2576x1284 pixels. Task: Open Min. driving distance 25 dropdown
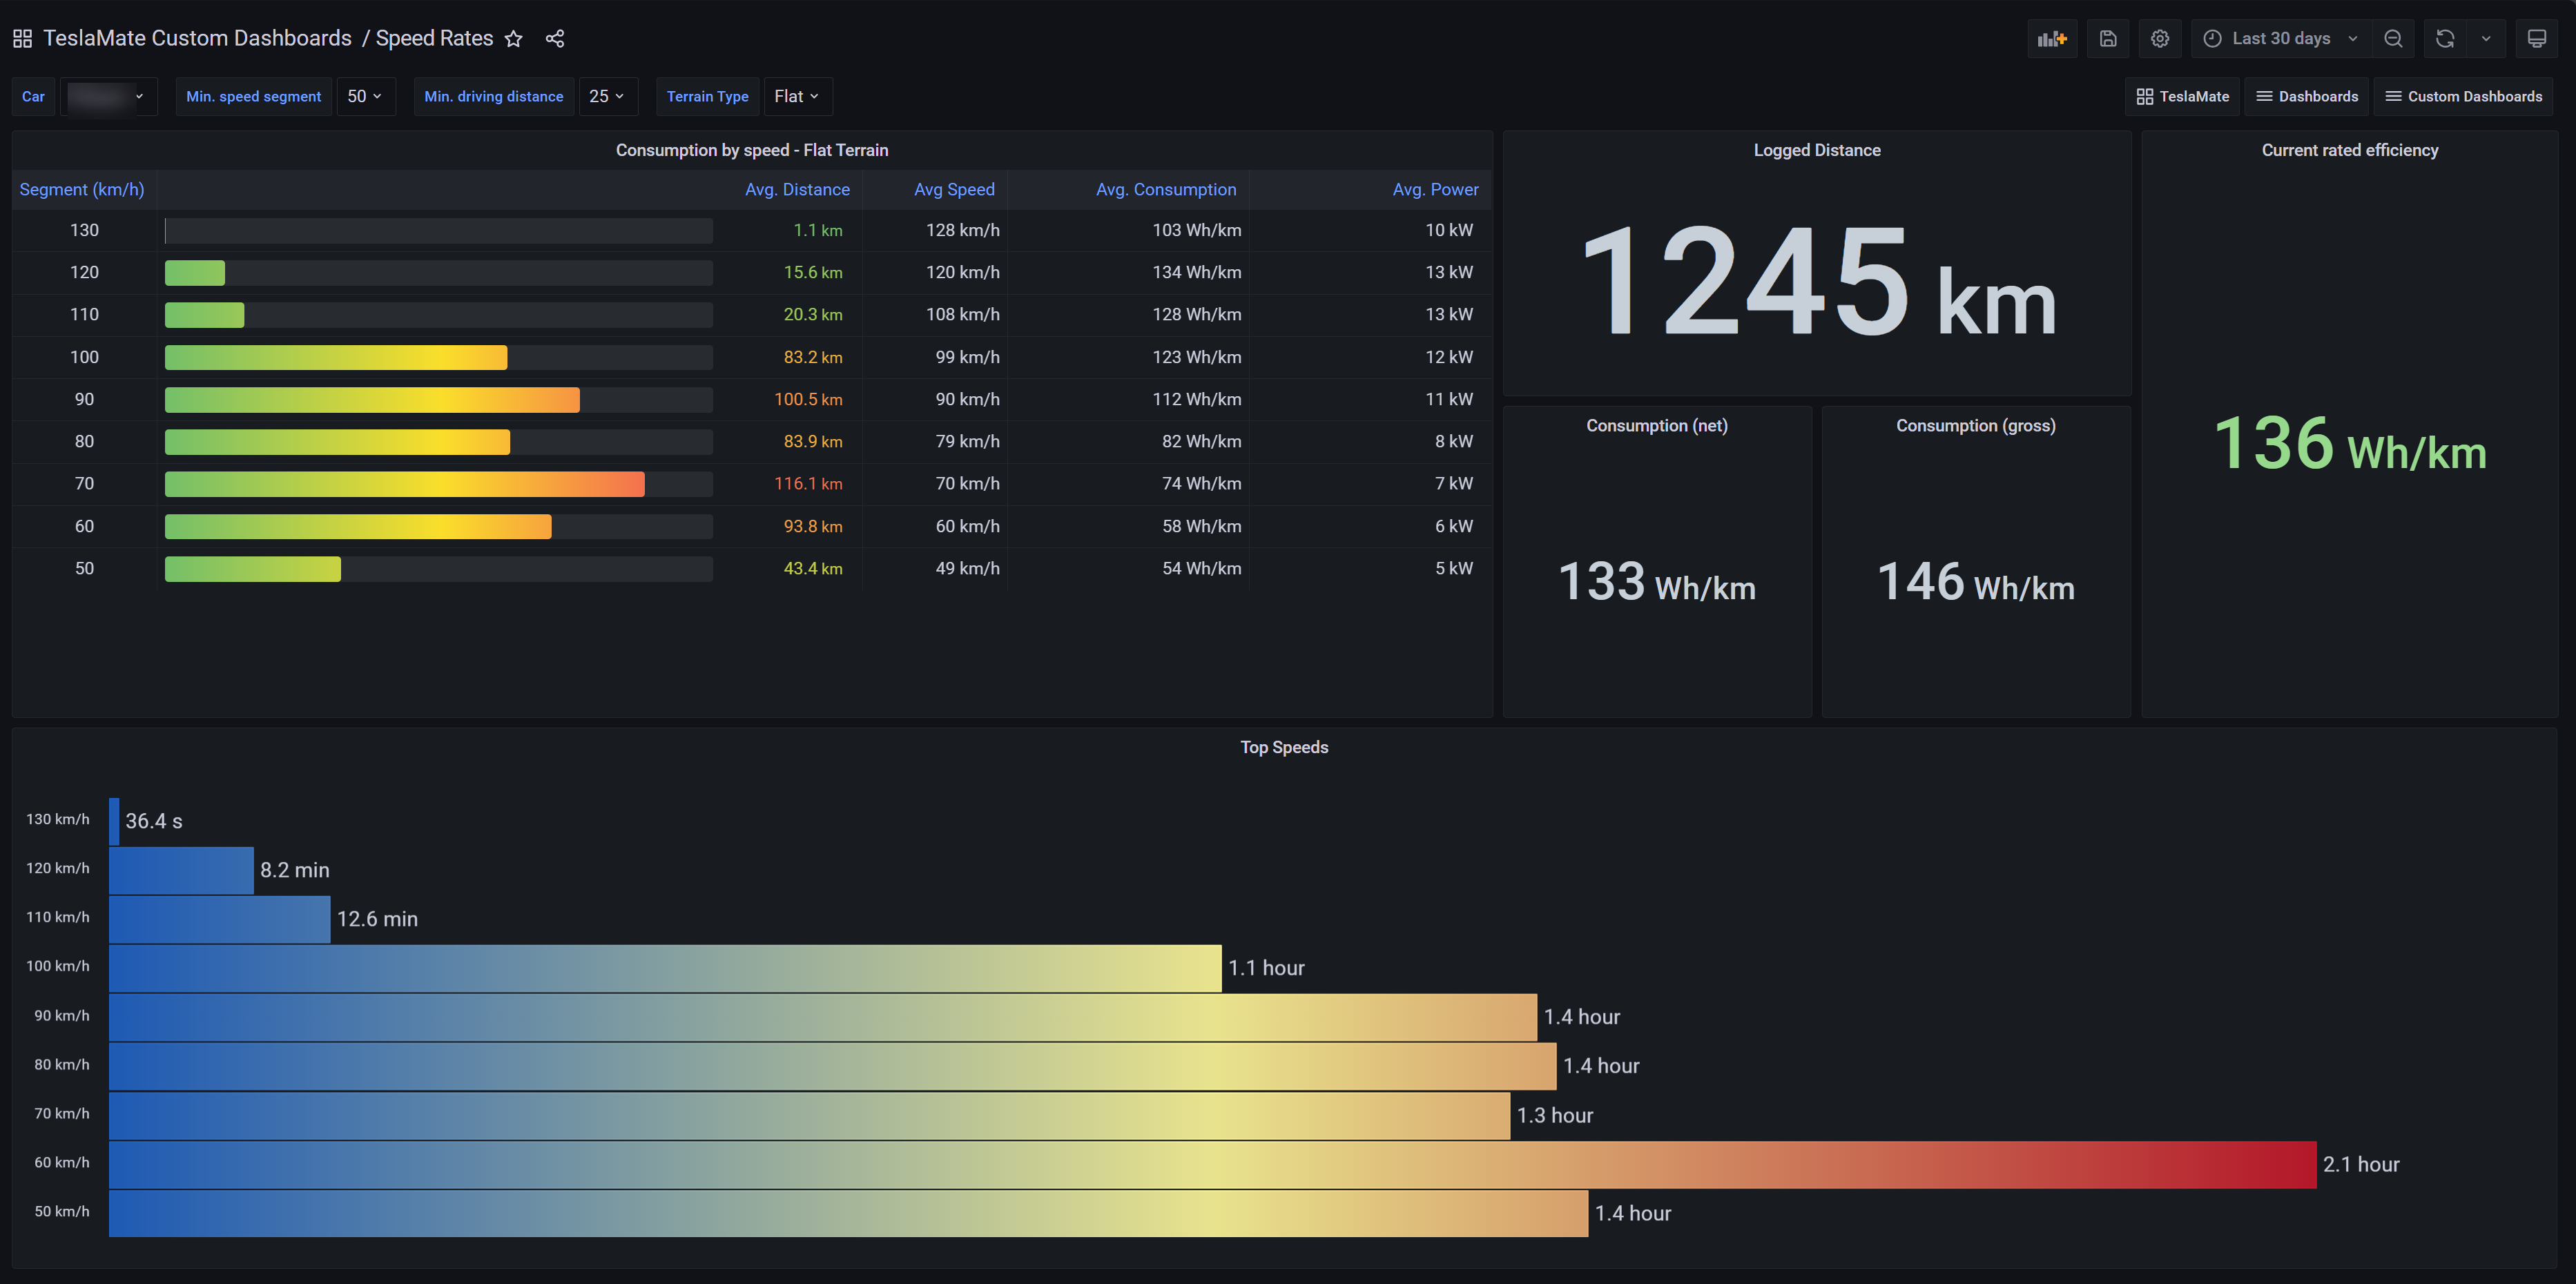(x=606, y=97)
